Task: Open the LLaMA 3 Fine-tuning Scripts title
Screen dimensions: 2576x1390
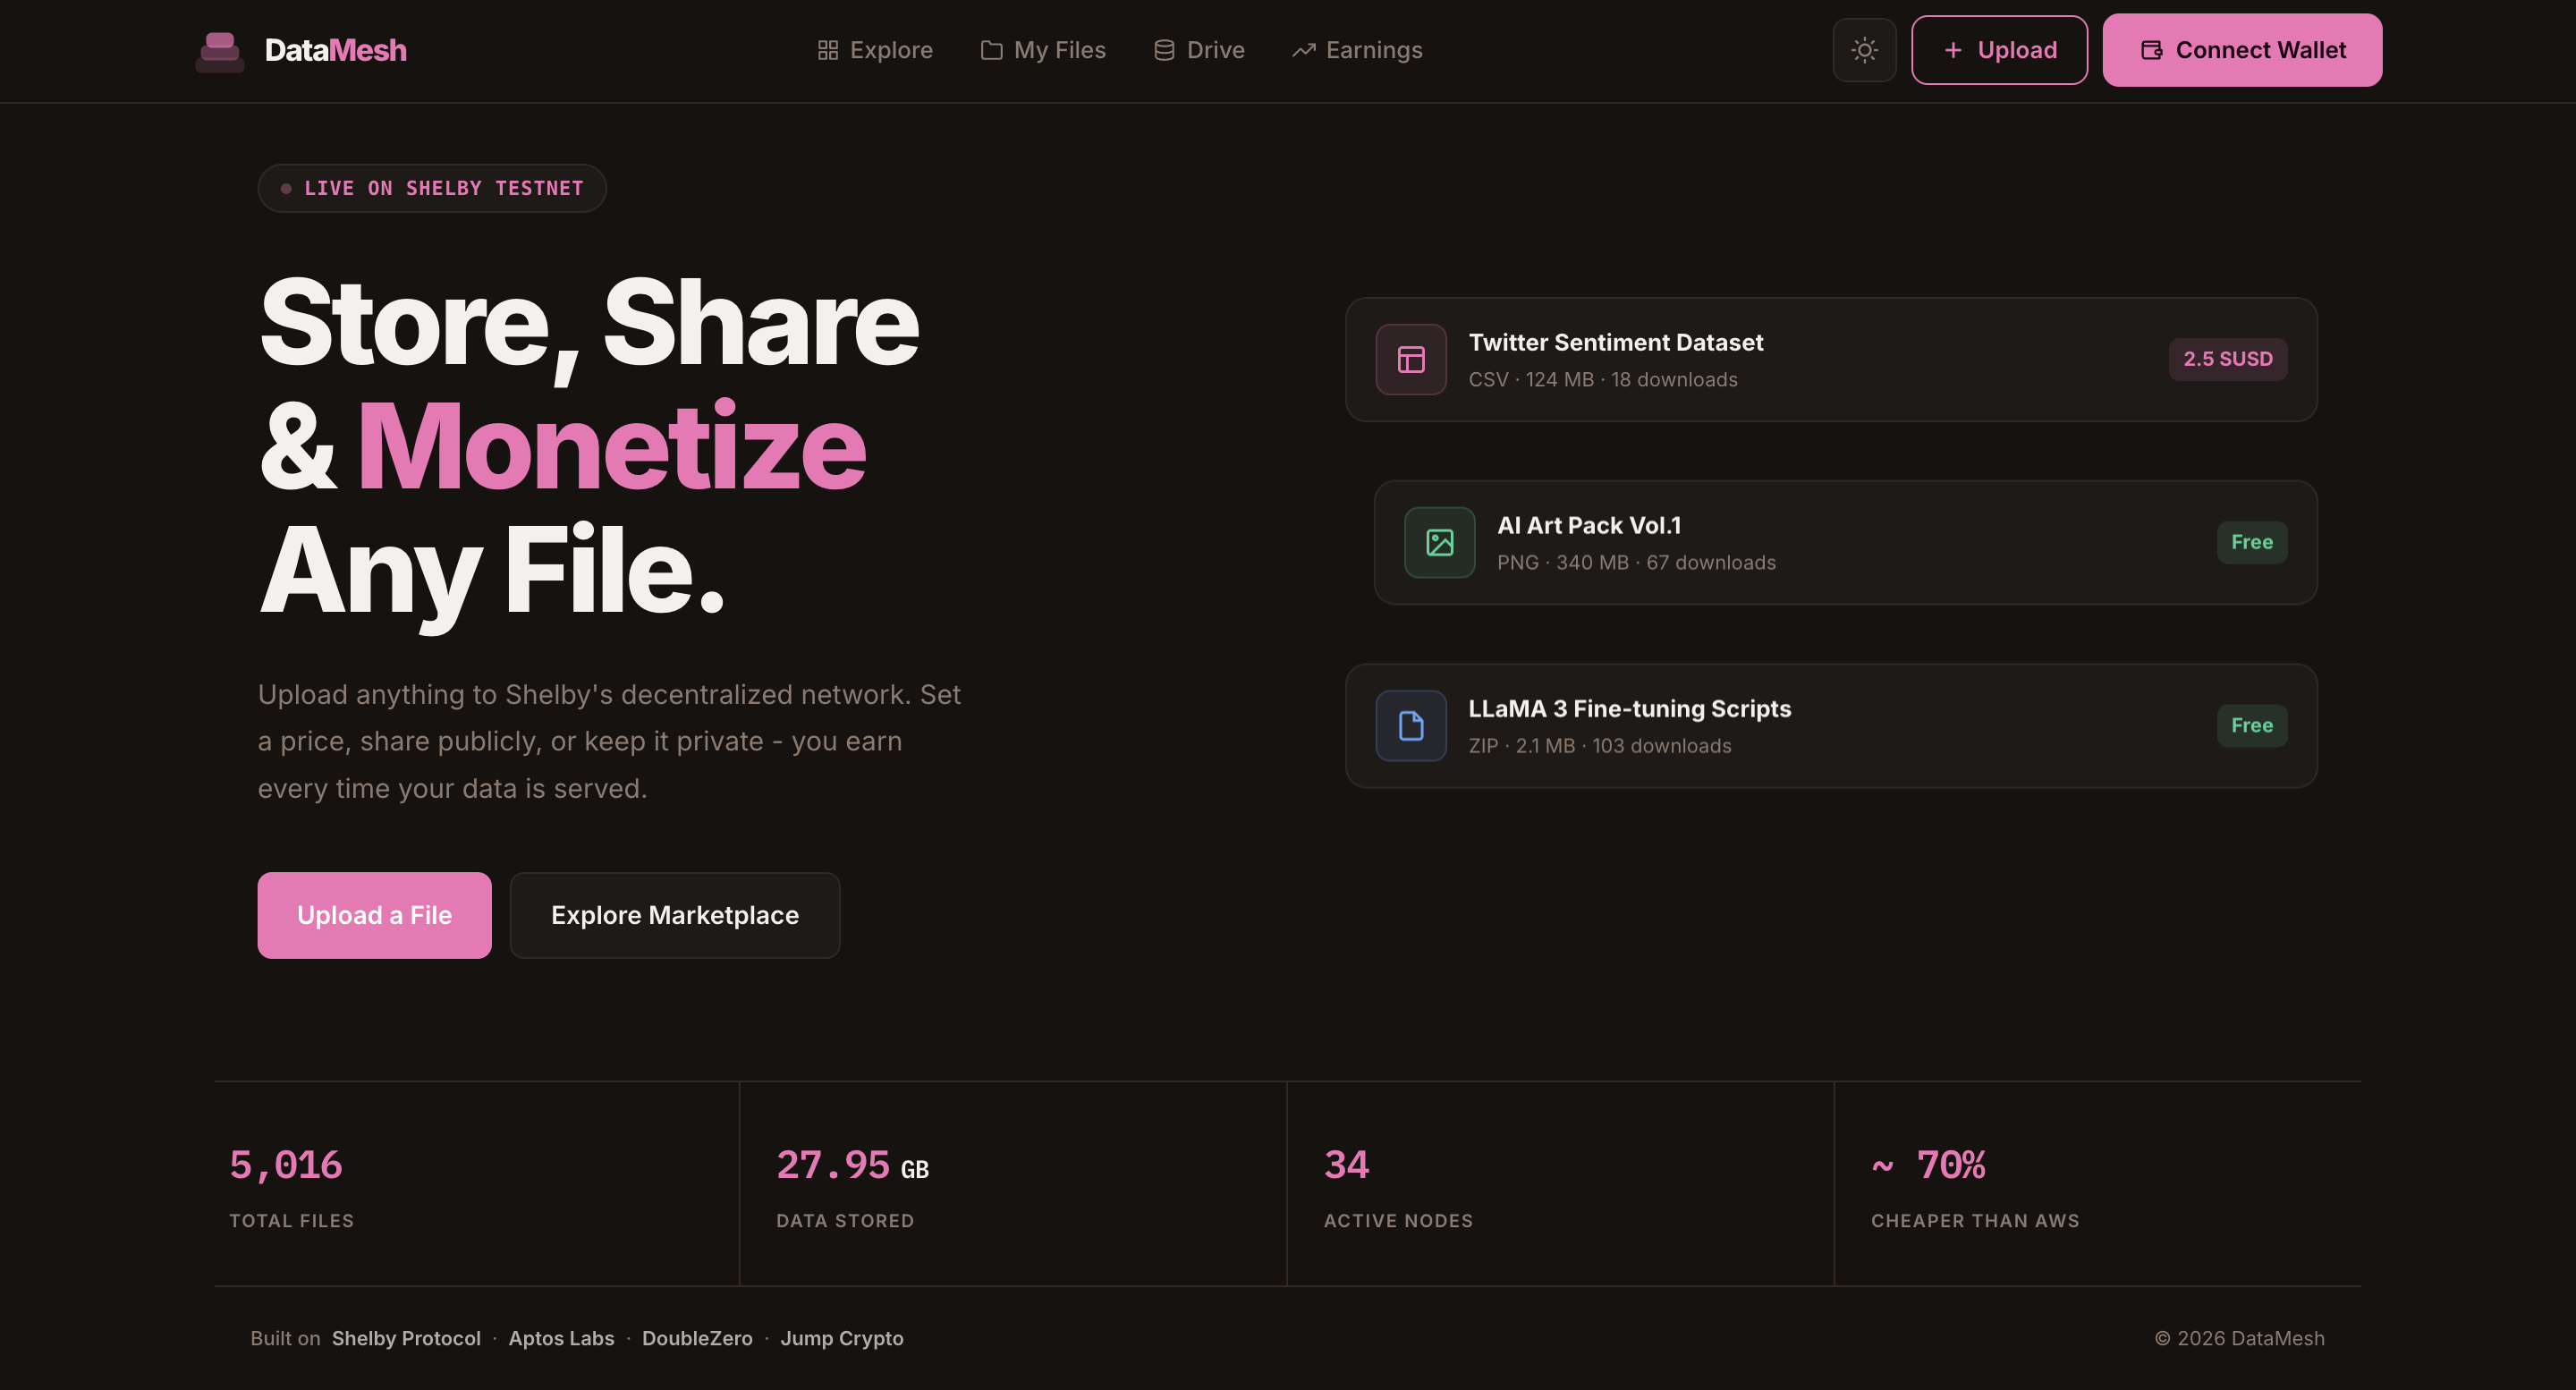Action: coord(1629,709)
